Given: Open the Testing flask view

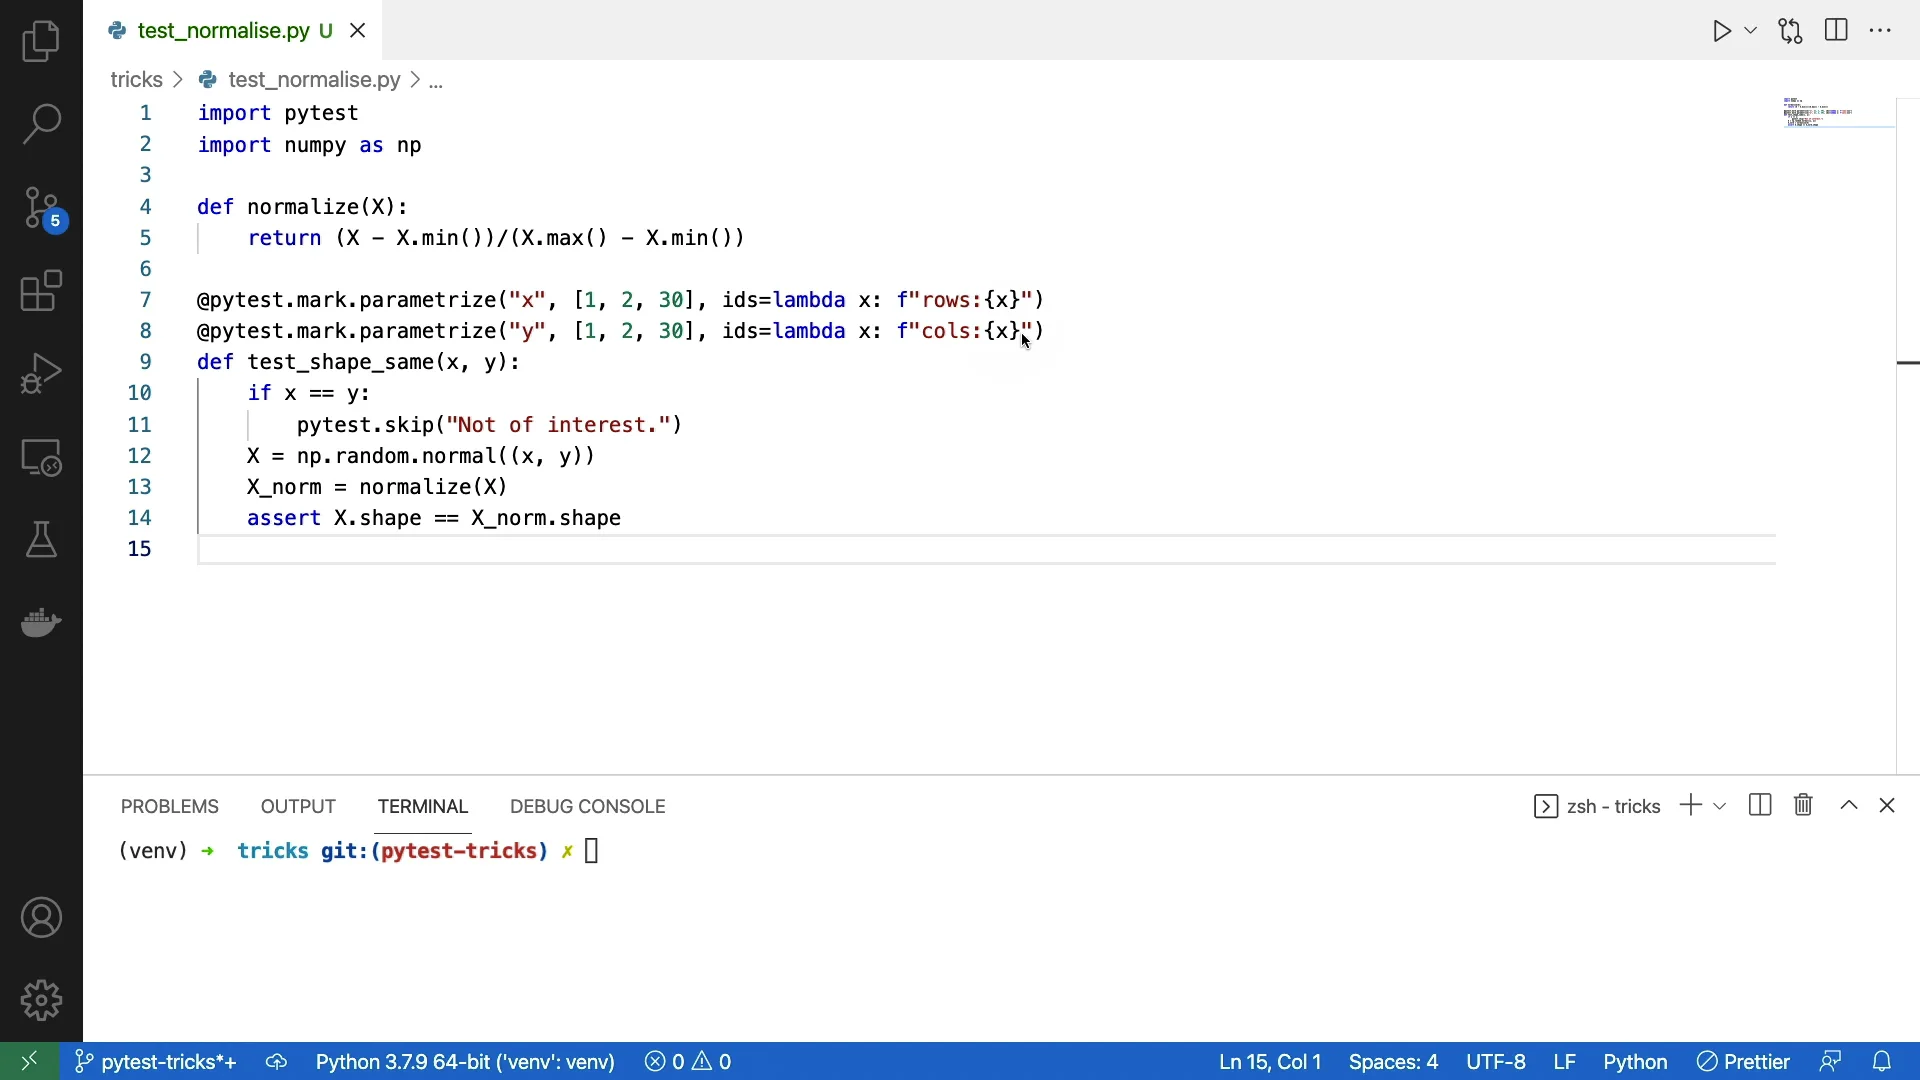Looking at the screenshot, I should (41, 540).
